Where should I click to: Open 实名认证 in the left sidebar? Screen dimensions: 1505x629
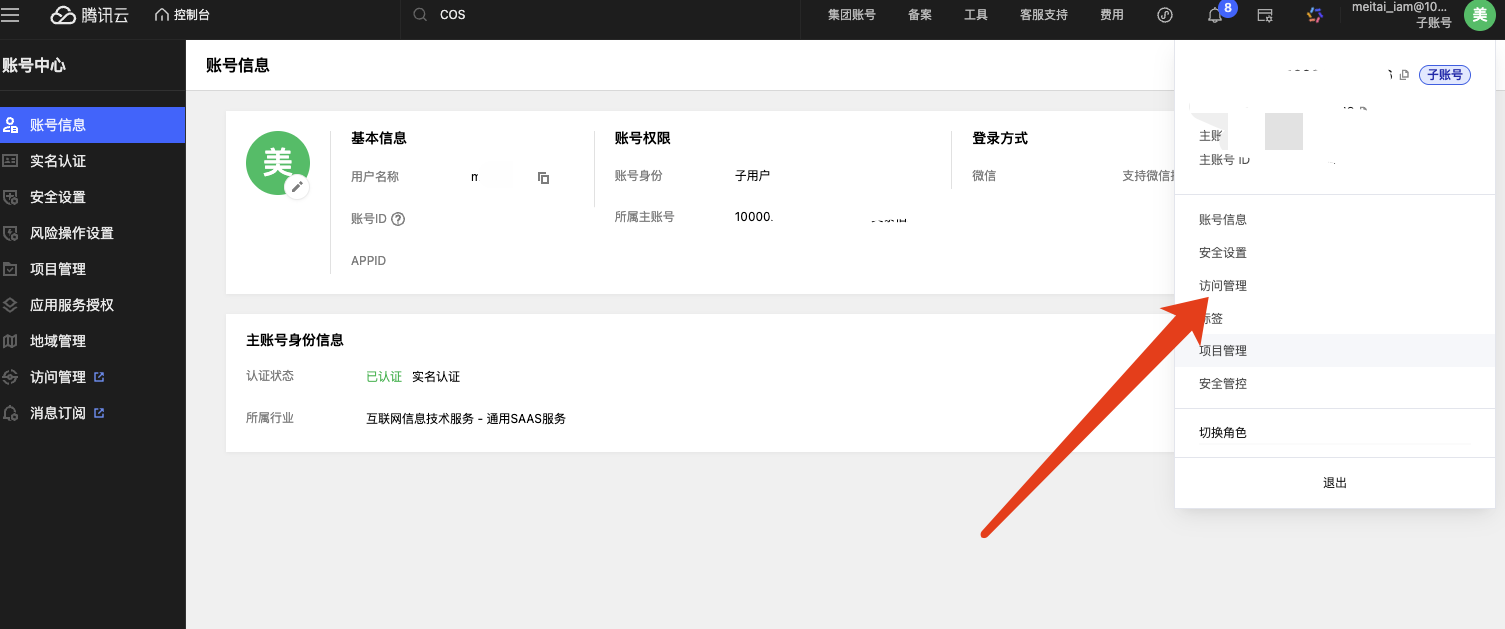click(x=58, y=161)
